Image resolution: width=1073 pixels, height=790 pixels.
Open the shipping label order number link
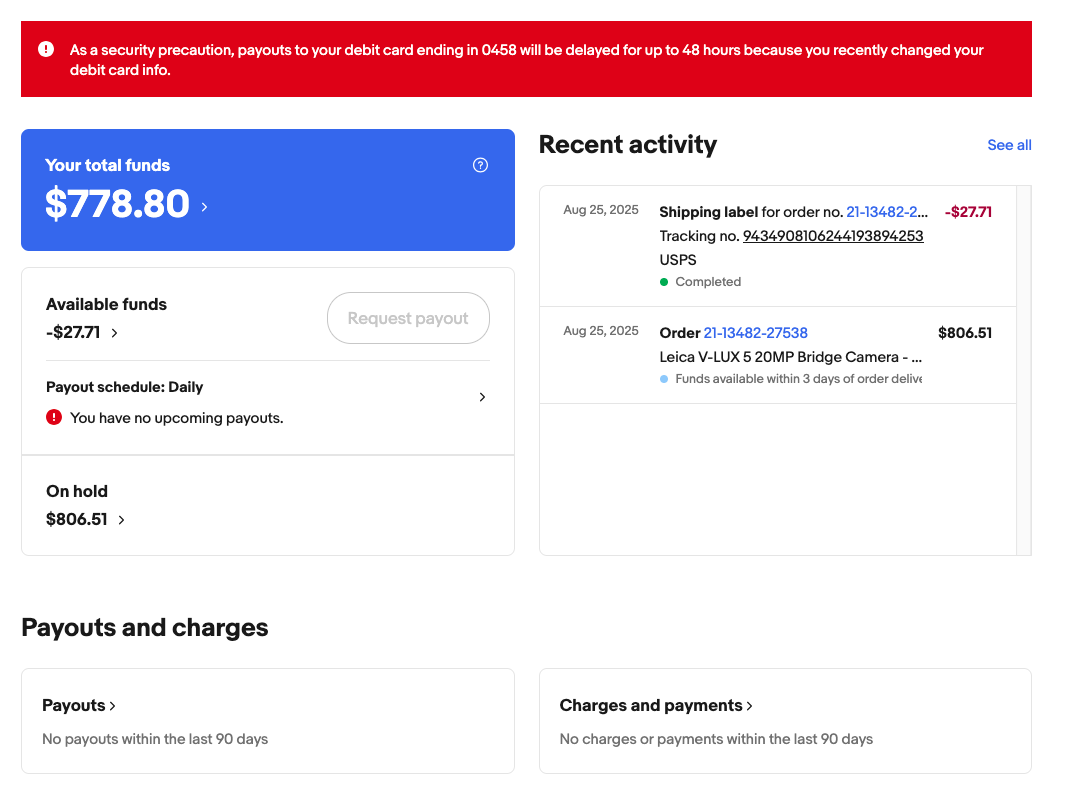coord(887,212)
